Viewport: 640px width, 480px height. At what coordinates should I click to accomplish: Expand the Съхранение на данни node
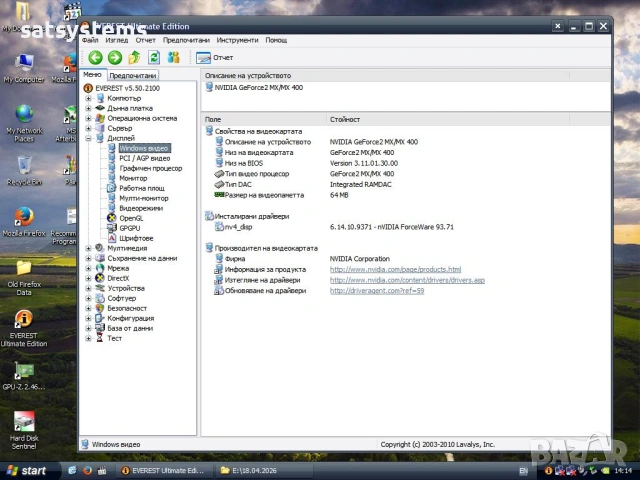[88, 258]
